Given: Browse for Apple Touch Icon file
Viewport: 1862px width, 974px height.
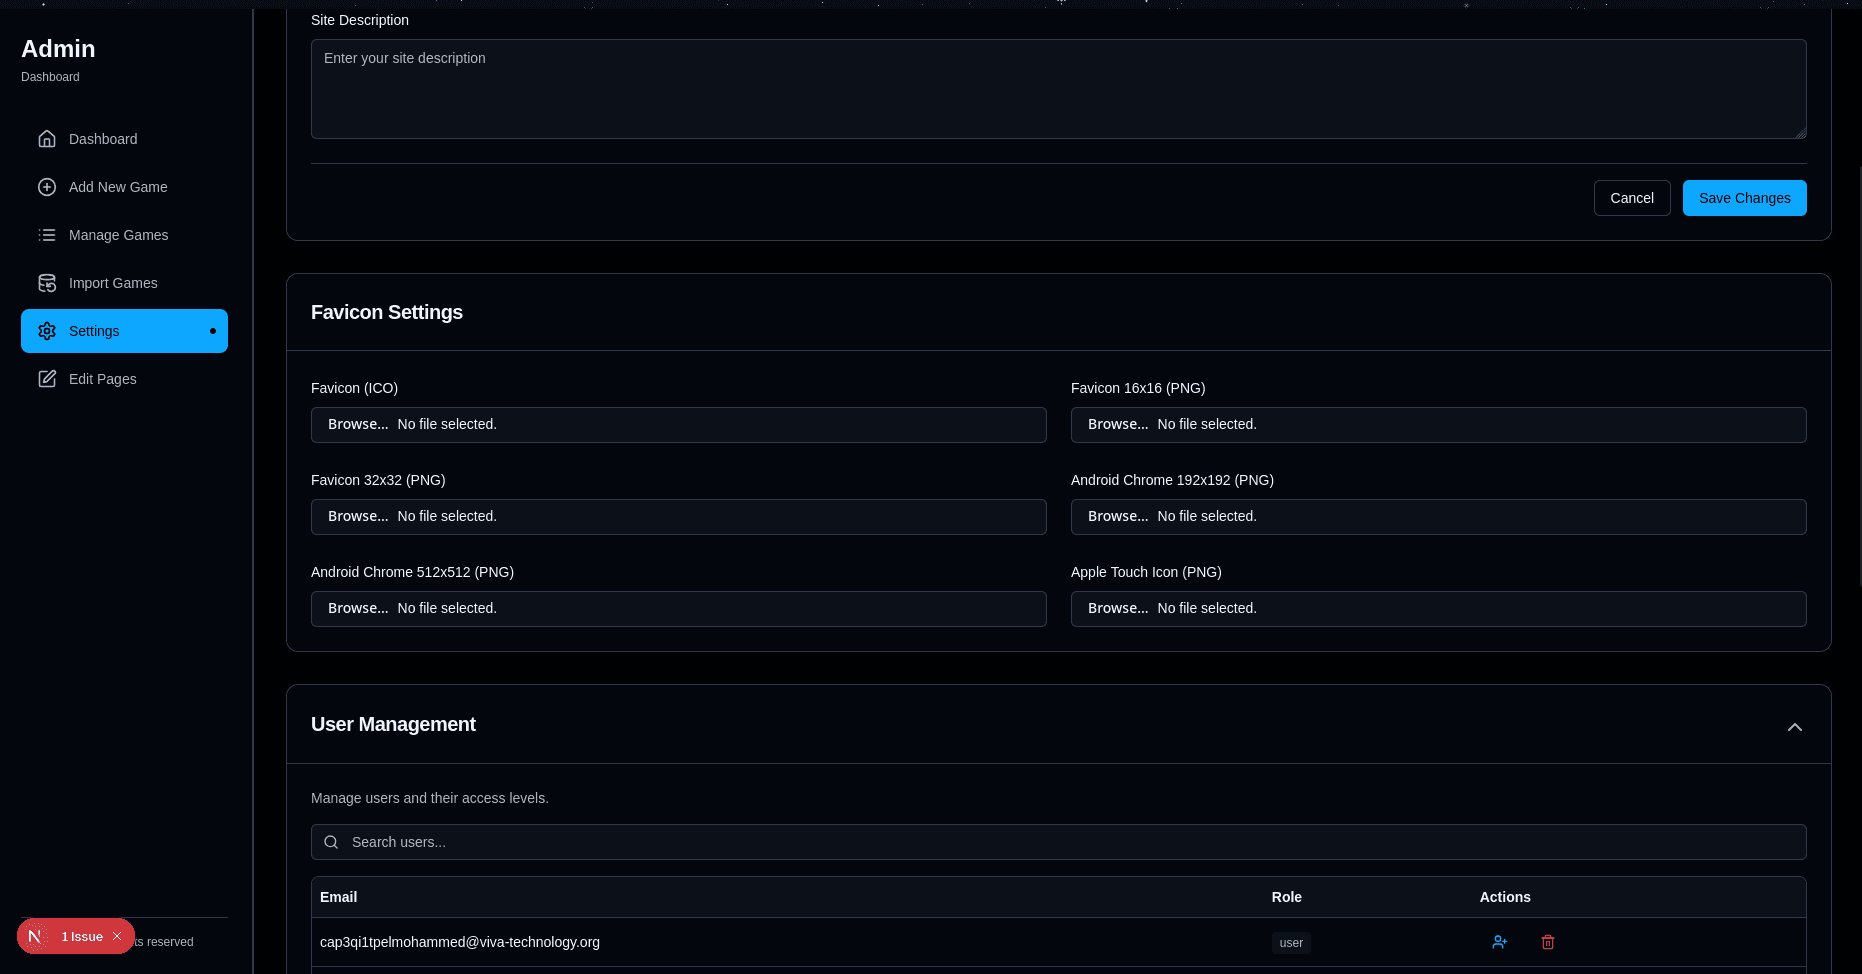Looking at the screenshot, I should (x=1117, y=609).
